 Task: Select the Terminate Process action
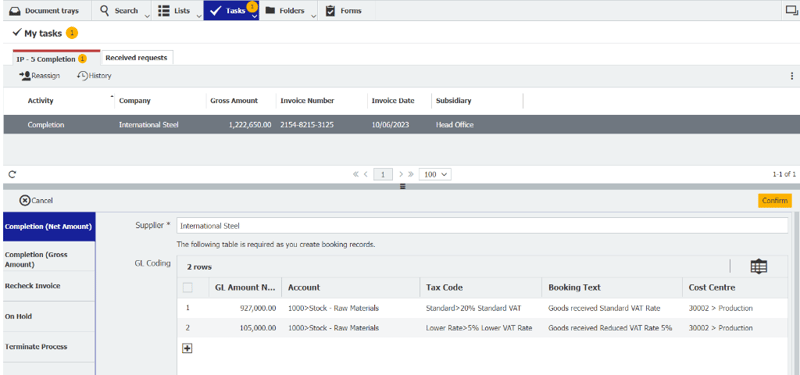[x=48, y=346]
